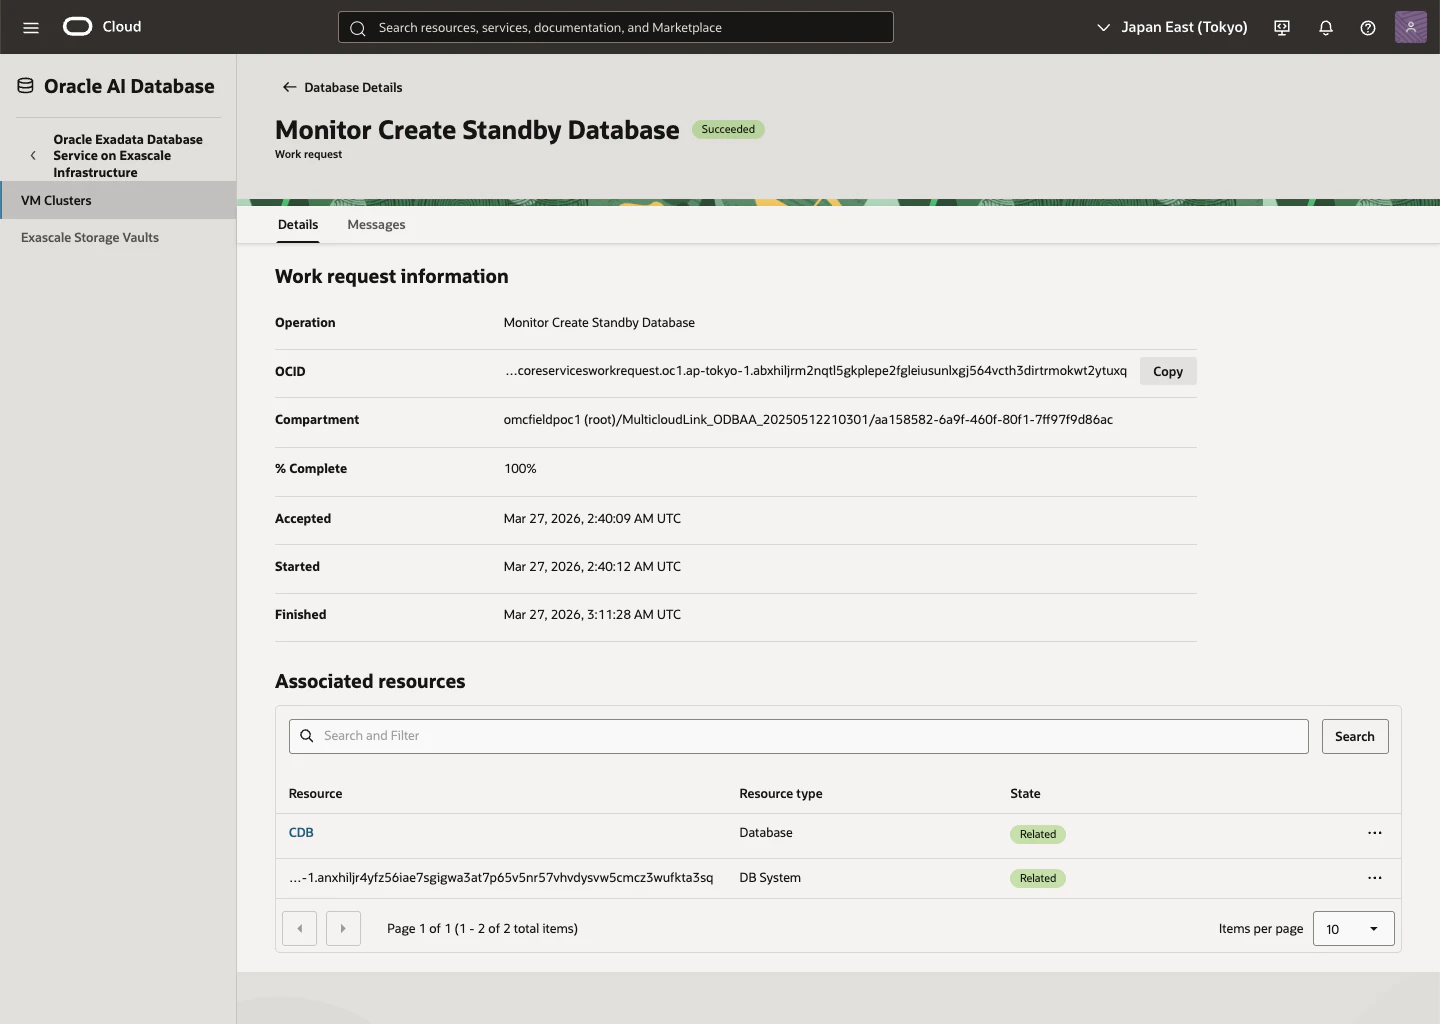Copy the work request OCID

coord(1168,371)
